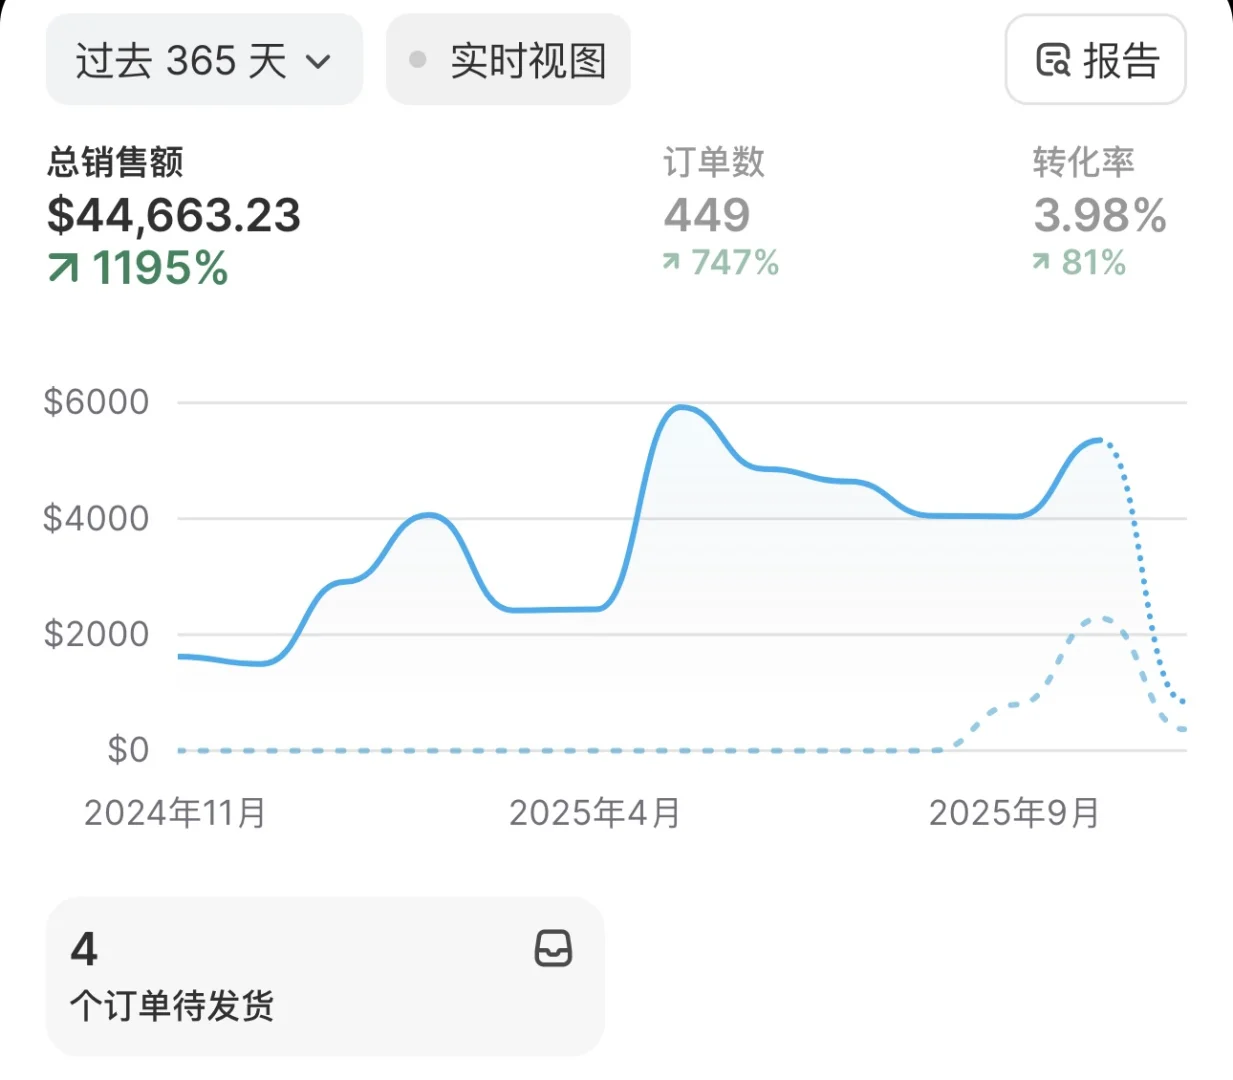The image size is (1233, 1080).
Task: Click the green arrow next to 1195%
Action: click(x=63, y=267)
